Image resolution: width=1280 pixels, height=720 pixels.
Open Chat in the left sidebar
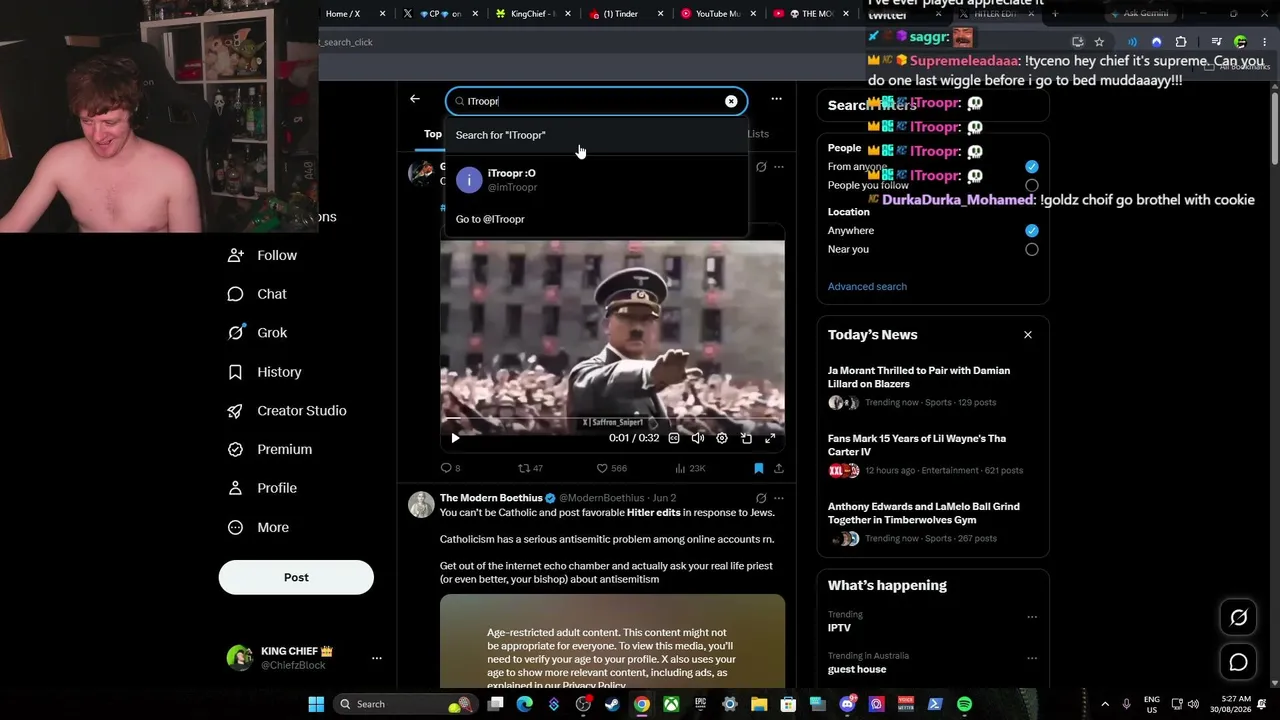257,294
